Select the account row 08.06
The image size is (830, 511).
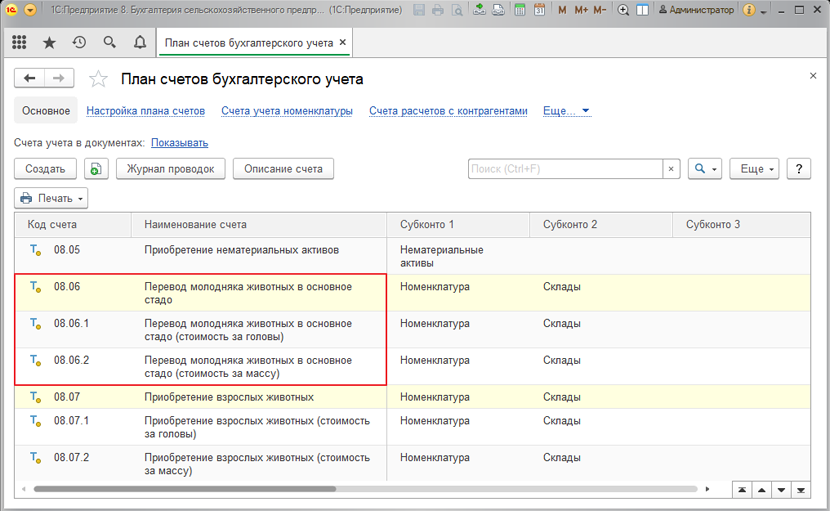point(412,293)
